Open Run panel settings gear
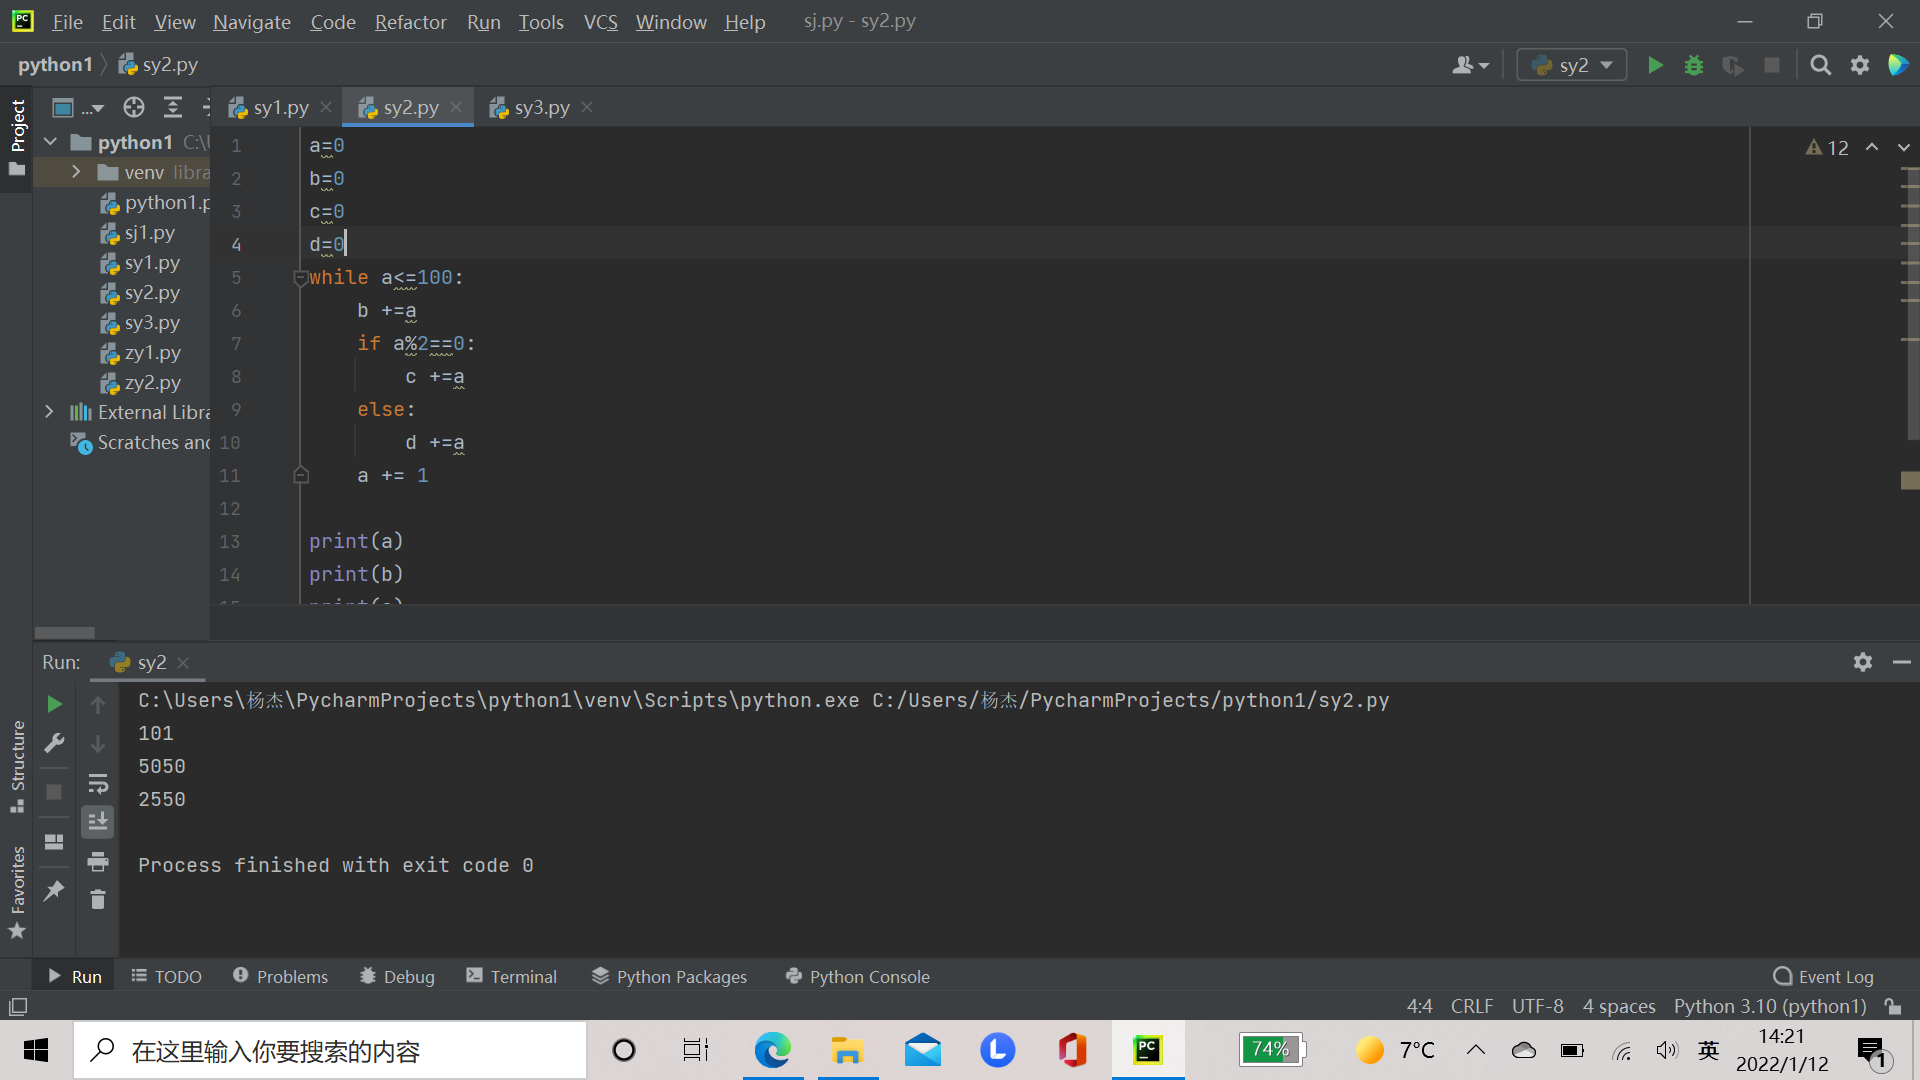 point(1862,662)
